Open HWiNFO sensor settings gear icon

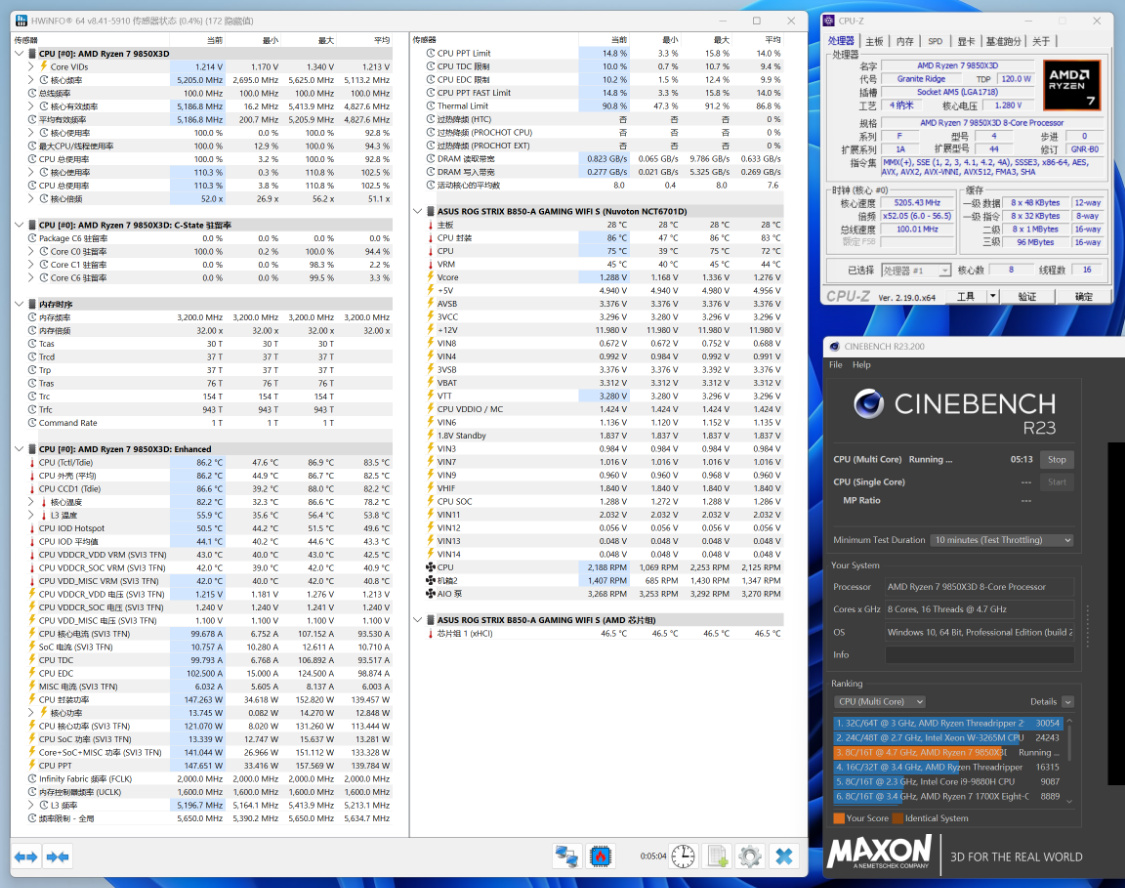tap(750, 856)
